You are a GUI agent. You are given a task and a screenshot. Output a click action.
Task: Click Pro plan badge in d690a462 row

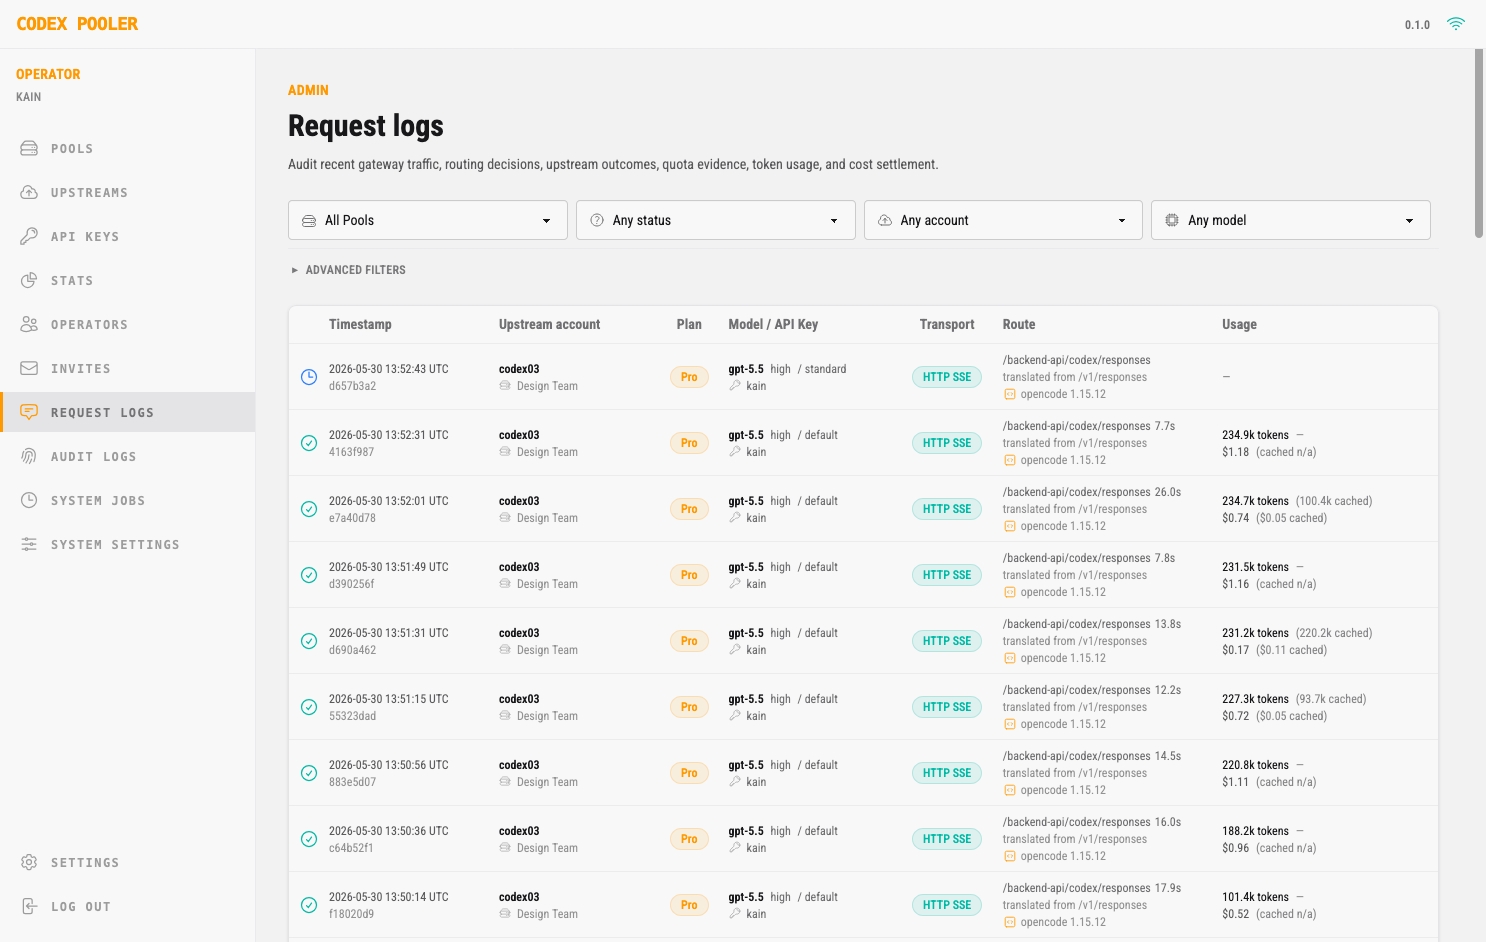(x=689, y=641)
